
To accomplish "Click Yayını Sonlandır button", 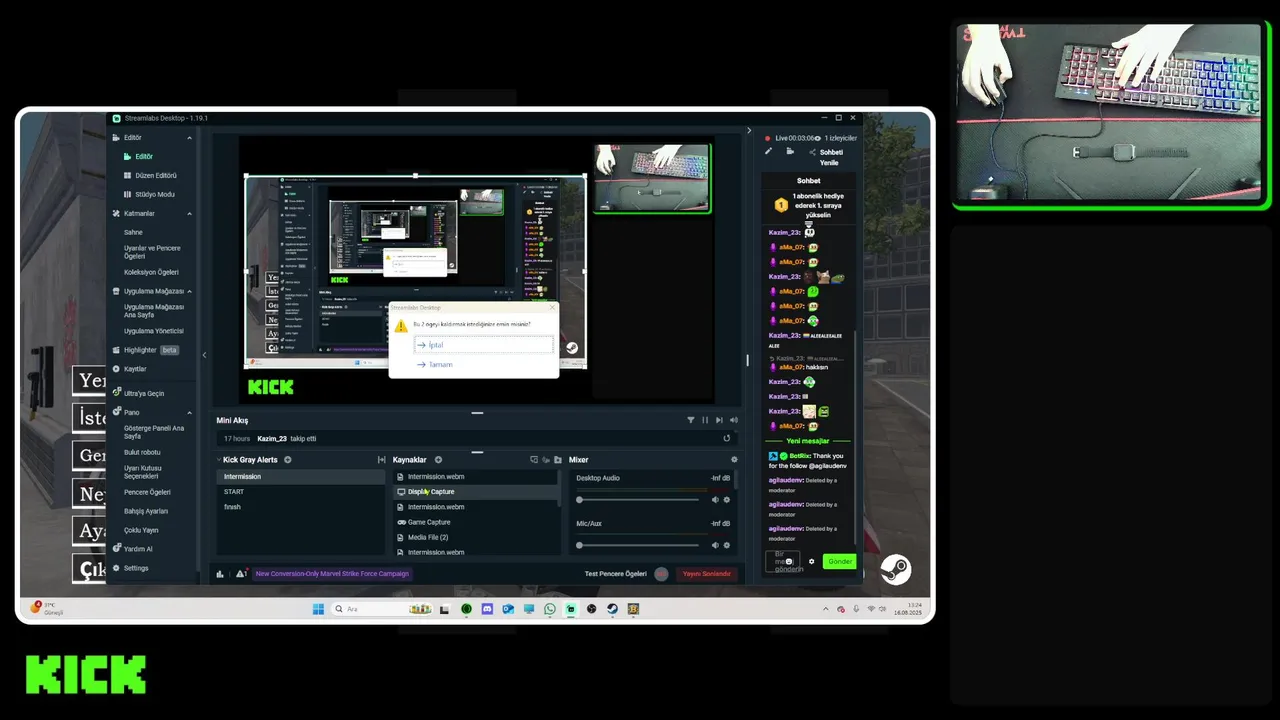I will pos(707,574).
